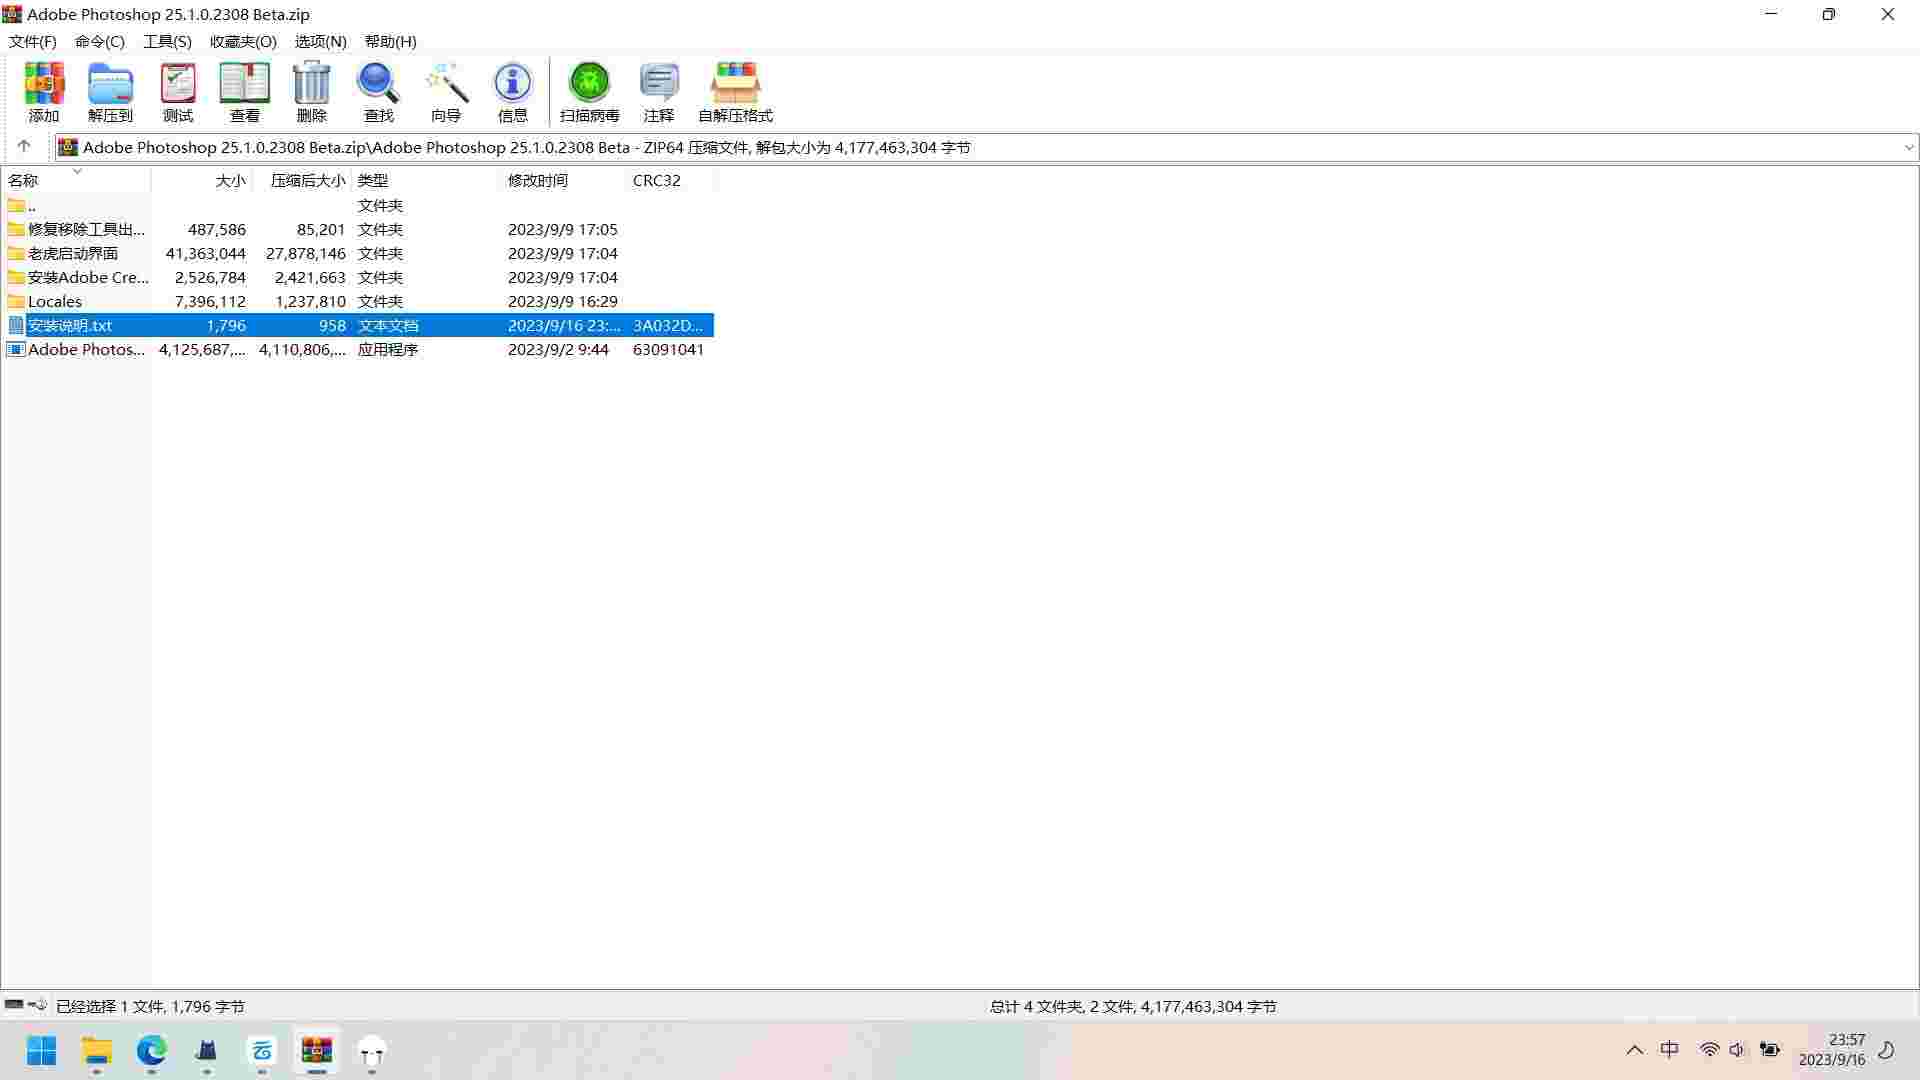The height and width of the screenshot is (1080, 1920).
Task: Click the blue 云 cloud taskbar icon
Action: [262, 1051]
